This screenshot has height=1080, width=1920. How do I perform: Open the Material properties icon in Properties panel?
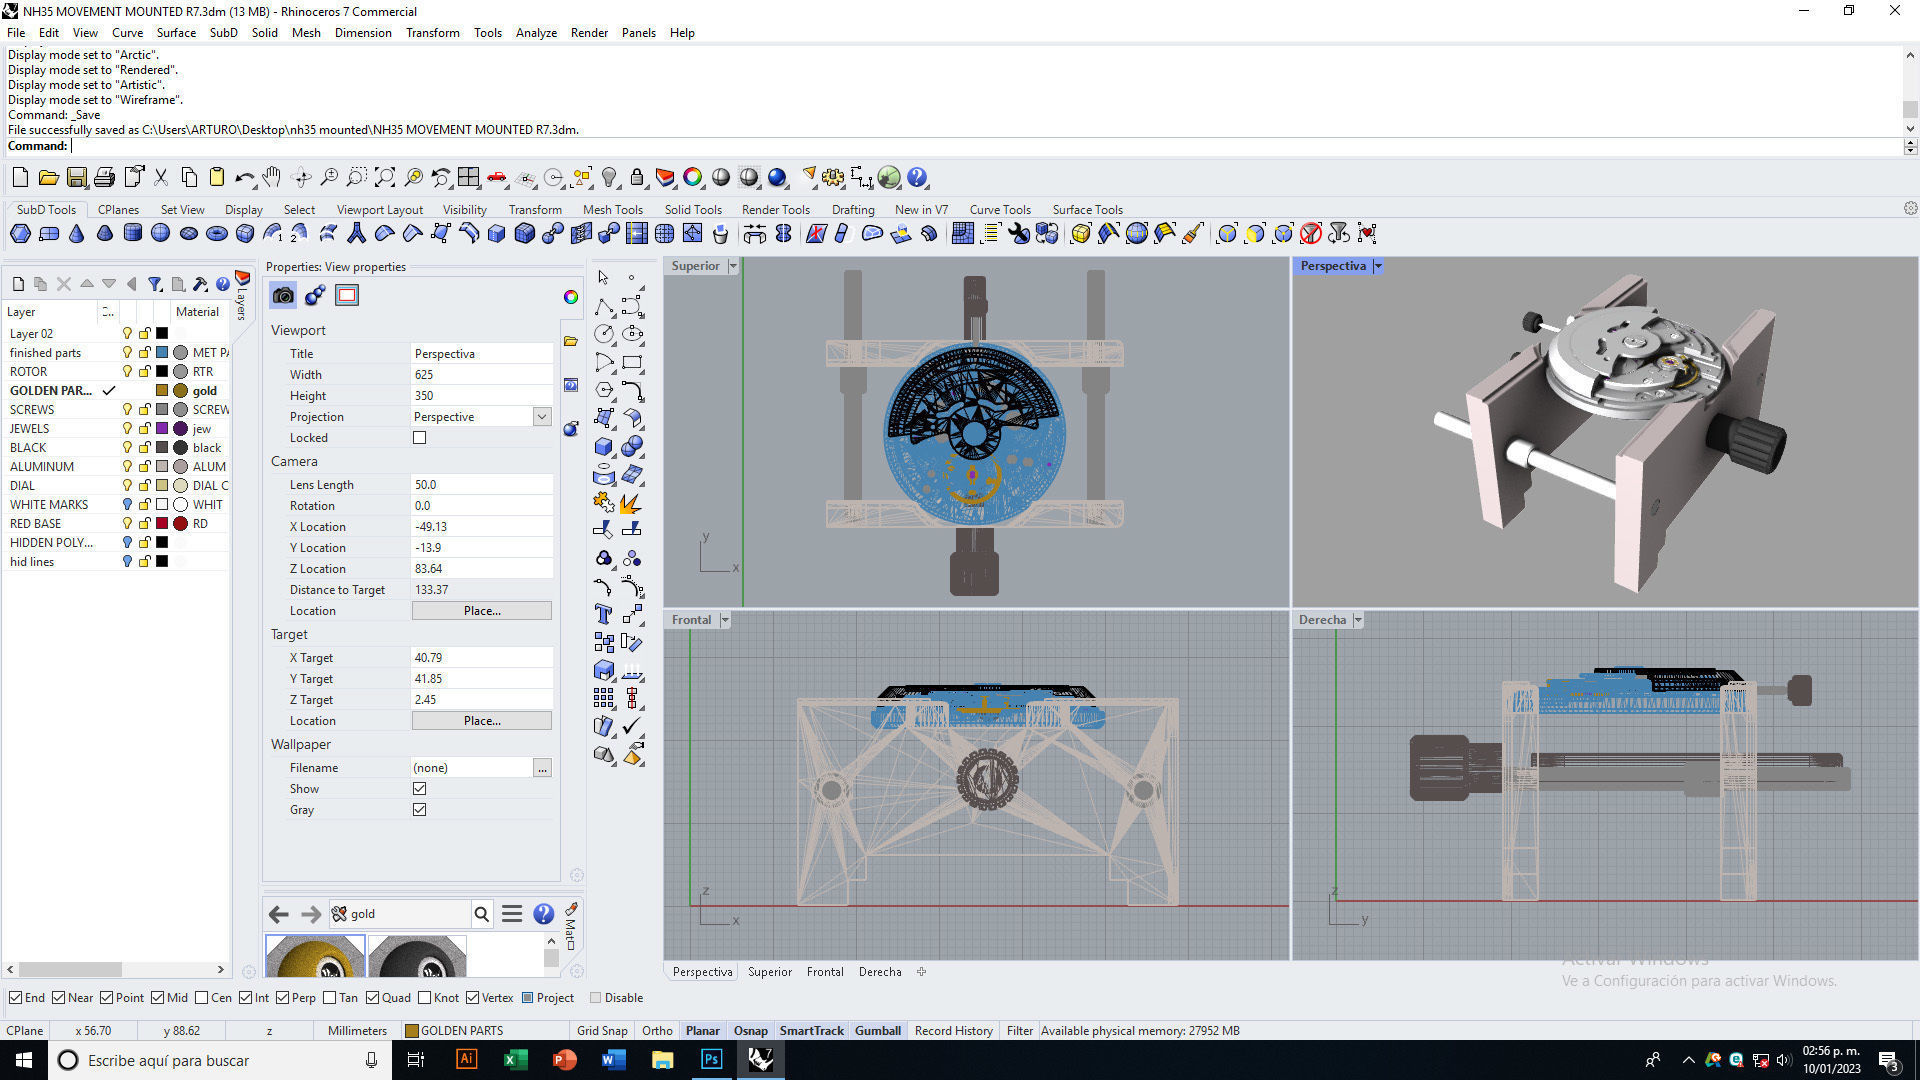315,295
